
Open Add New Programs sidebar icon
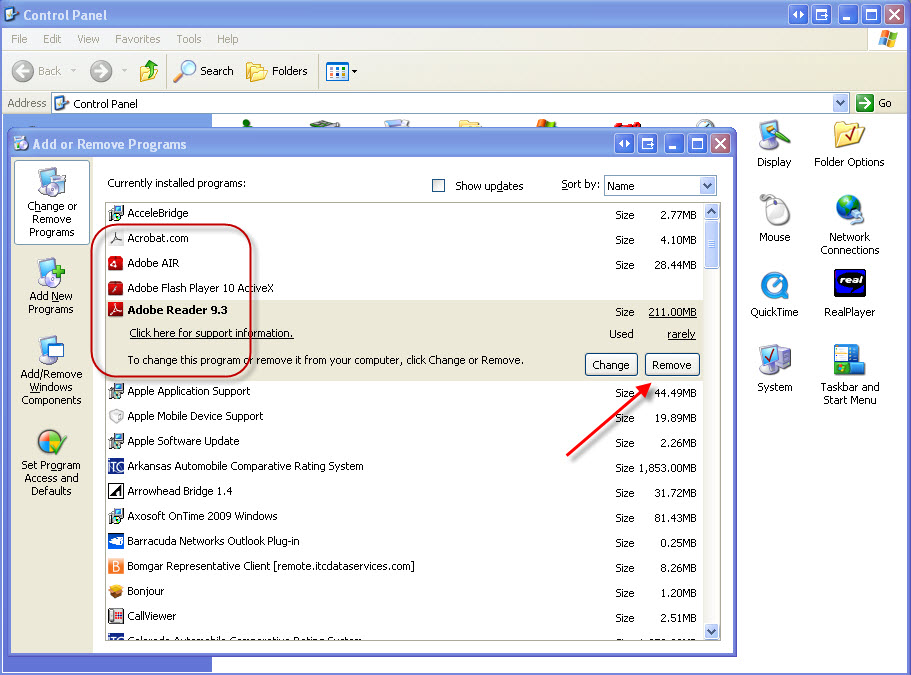click(x=51, y=286)
